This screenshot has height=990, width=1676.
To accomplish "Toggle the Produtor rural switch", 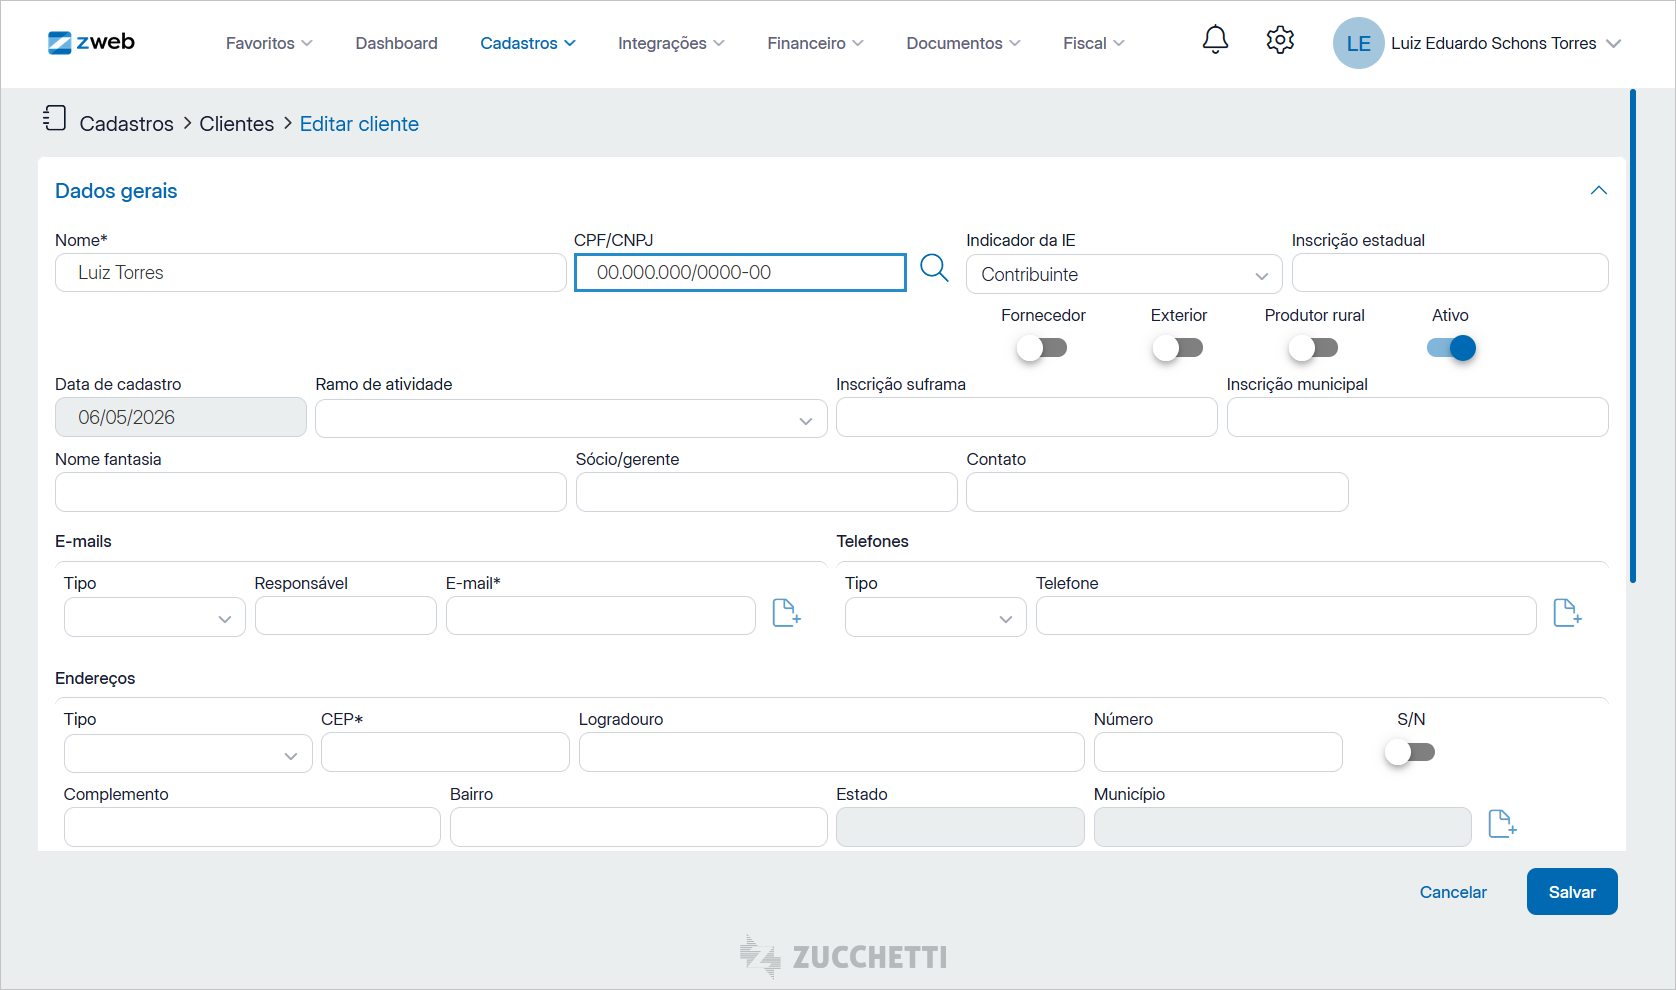I will (x=1313, y=348).
